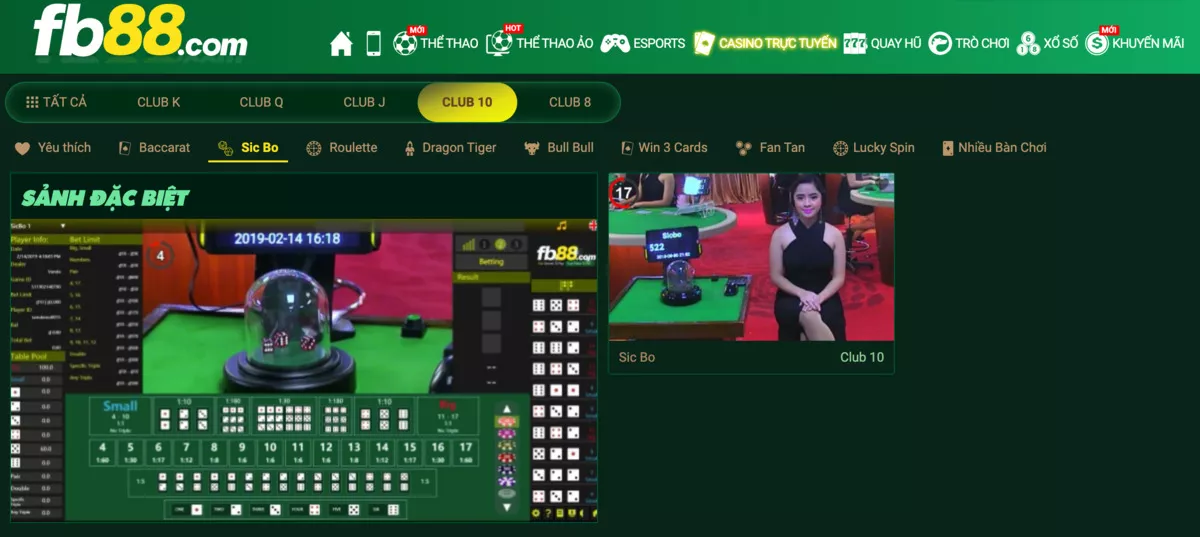
Task: Open the mobile phone version icon
Action: click(x=373, y=43)
